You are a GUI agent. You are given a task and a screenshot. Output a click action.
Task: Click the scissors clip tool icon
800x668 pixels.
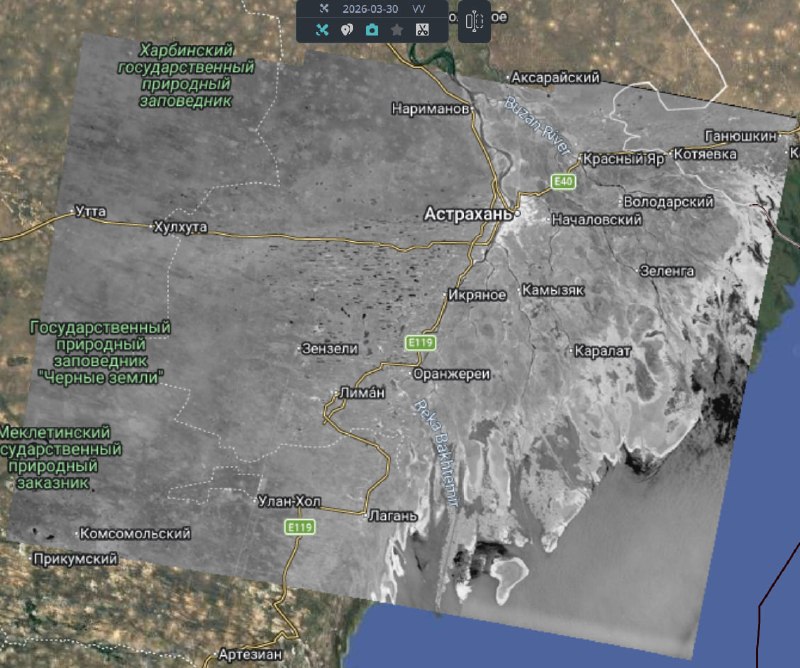(422, 30)
